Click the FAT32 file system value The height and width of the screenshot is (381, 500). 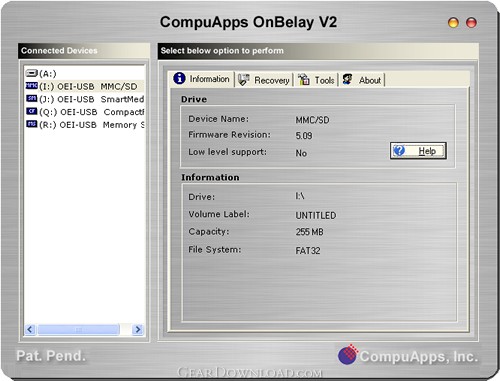pos(308,251)
